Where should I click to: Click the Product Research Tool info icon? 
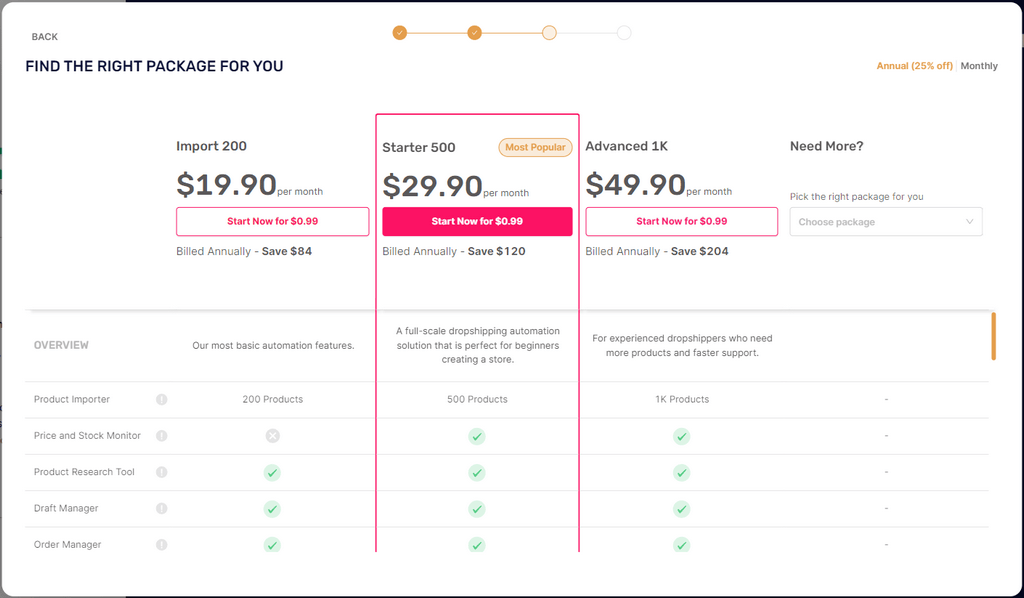click(161, 472)
